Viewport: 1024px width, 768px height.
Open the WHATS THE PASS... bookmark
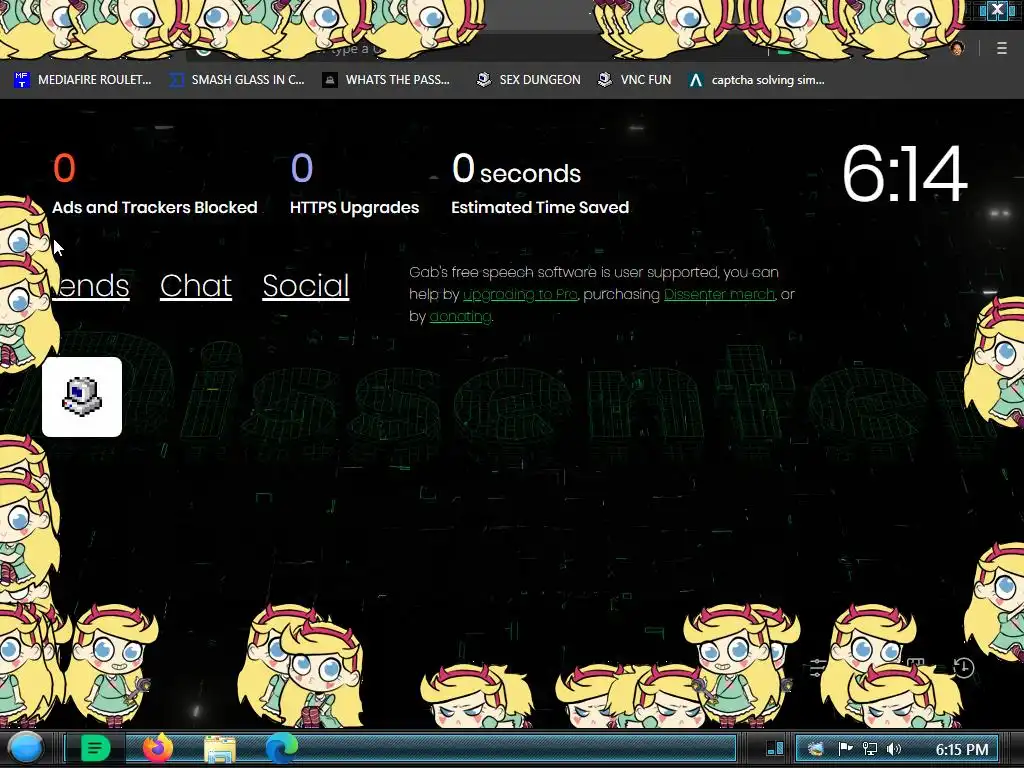(x=387, y=80)
